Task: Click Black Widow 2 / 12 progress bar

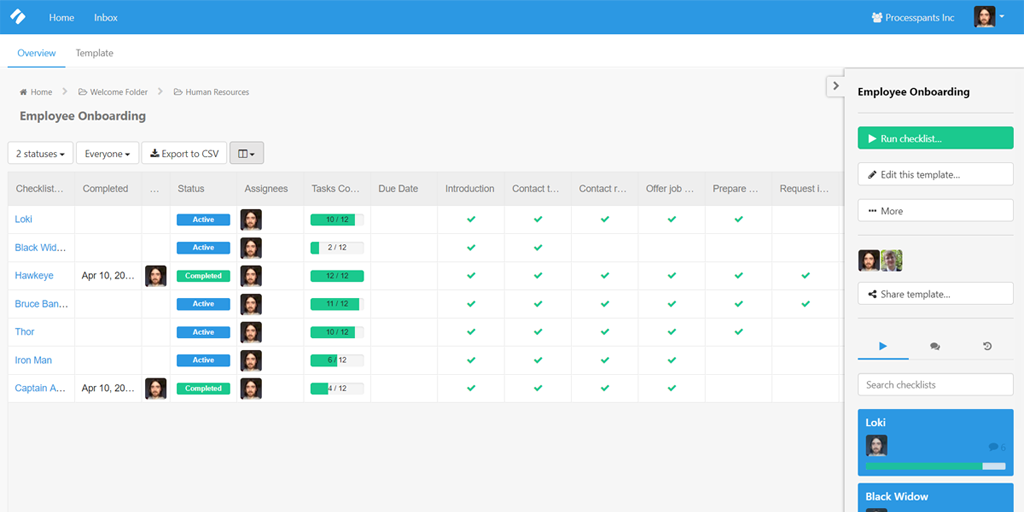Action: point(337,248)
